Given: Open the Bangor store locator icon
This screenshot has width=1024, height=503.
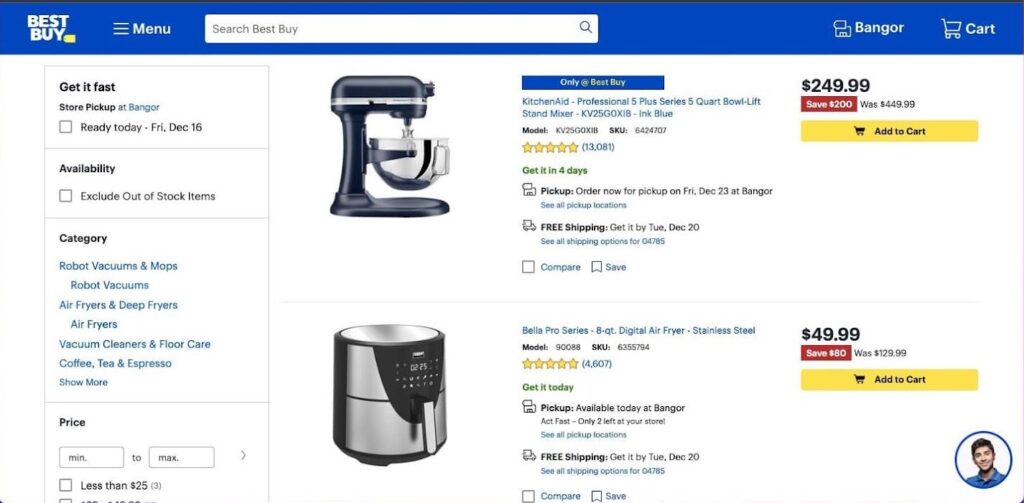Looking at the screenshot, I should click(x=842, y=29).
